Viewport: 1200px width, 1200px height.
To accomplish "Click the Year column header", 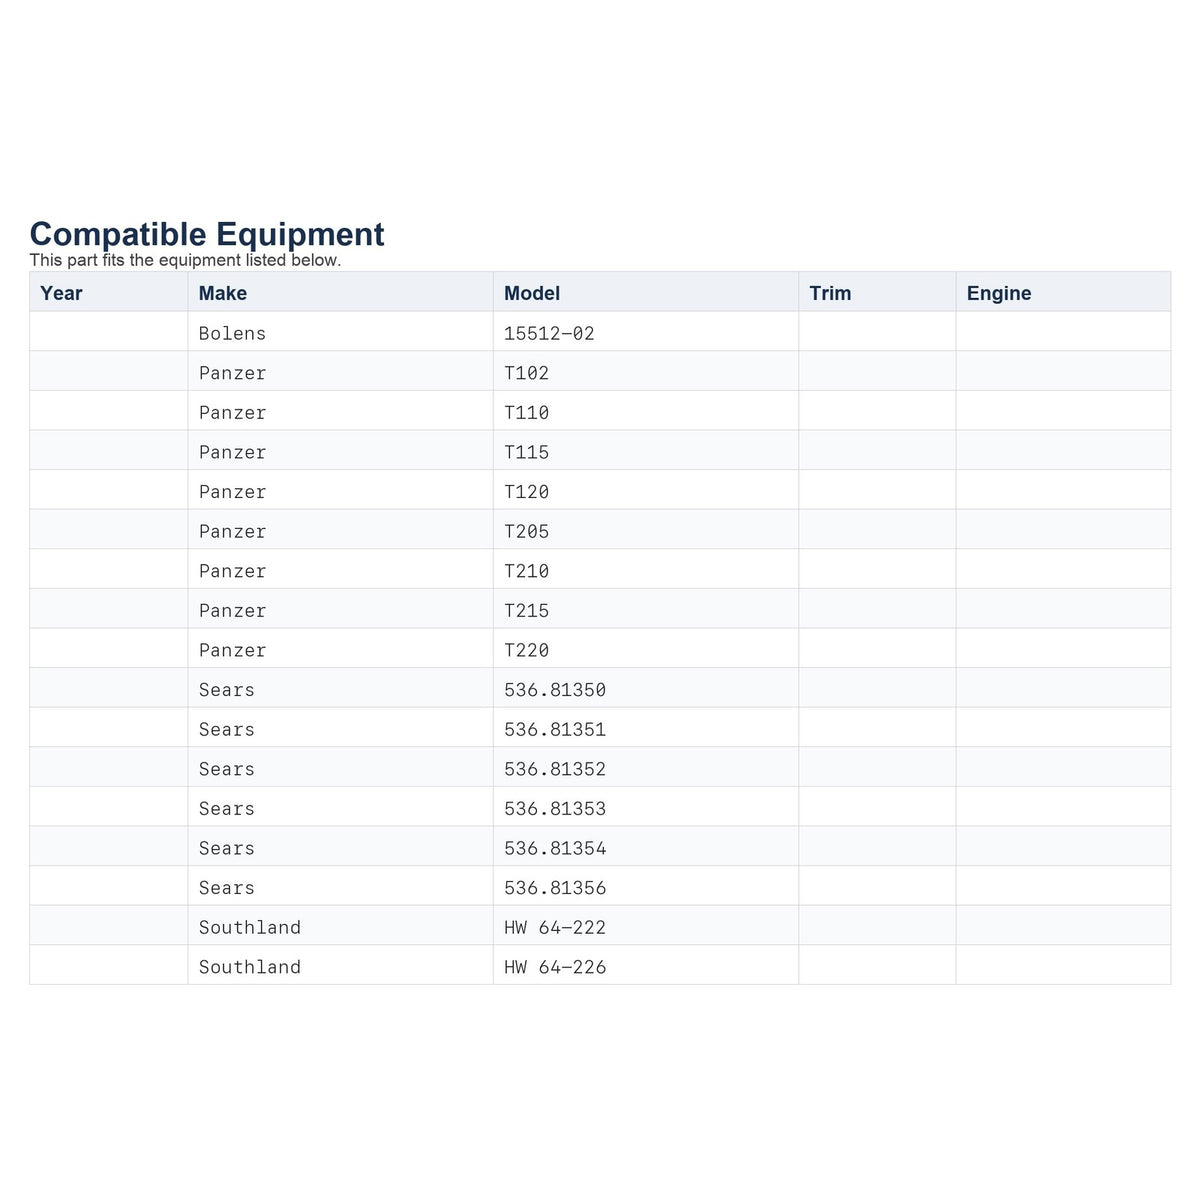I will coord(108,292).
